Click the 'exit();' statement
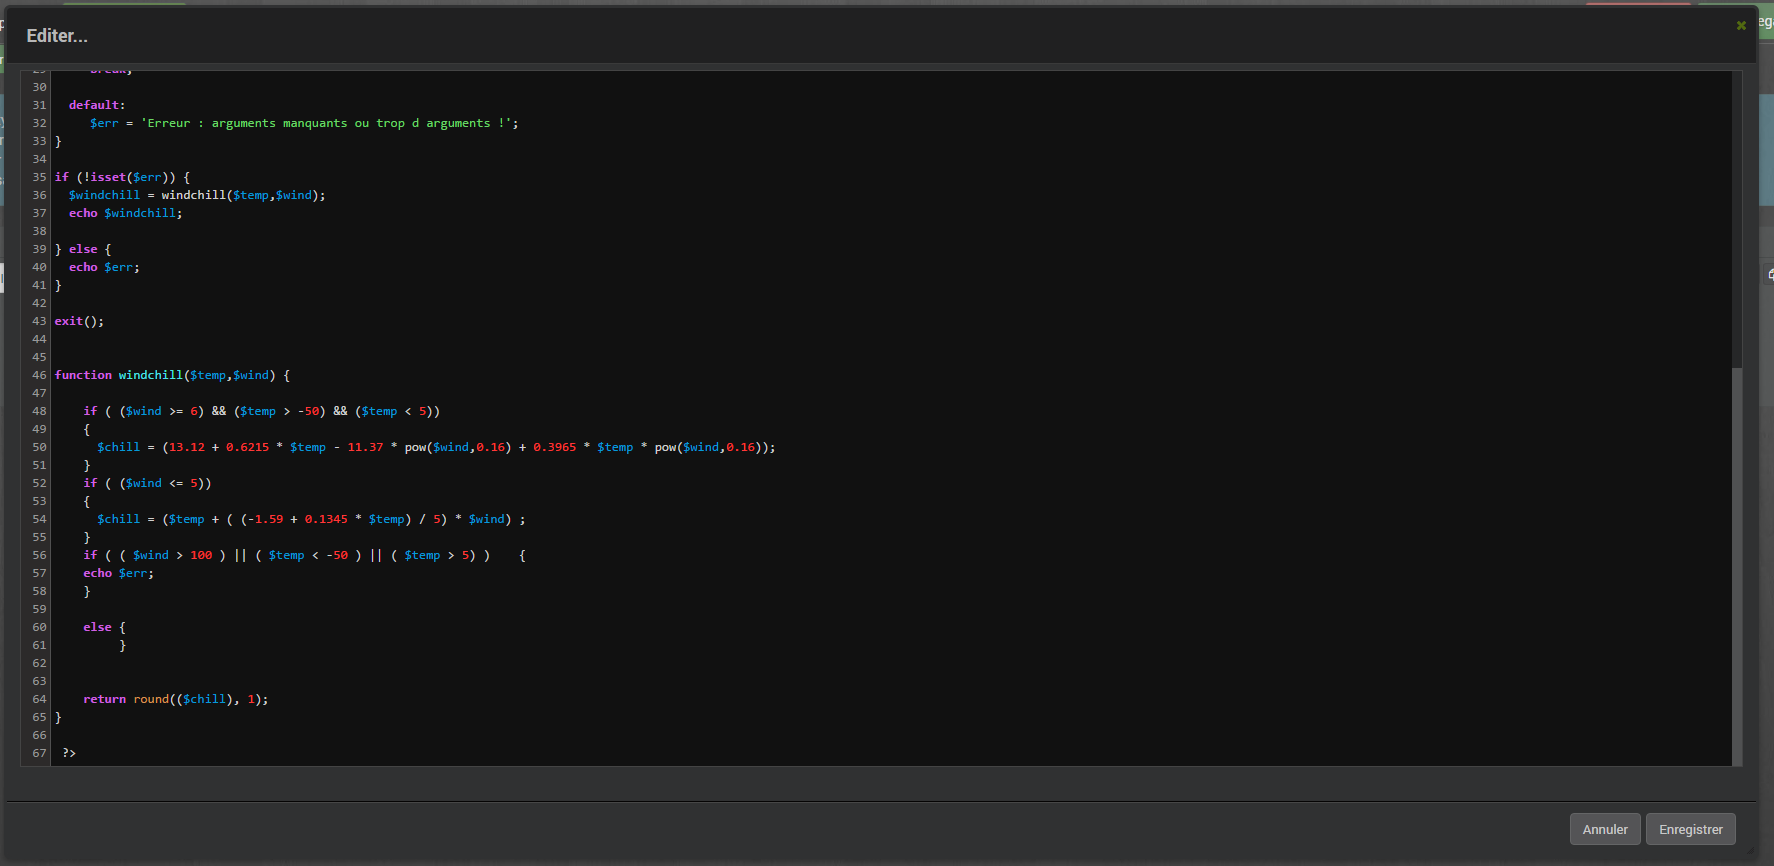The image size is (1774, 866). coord(79,321)
